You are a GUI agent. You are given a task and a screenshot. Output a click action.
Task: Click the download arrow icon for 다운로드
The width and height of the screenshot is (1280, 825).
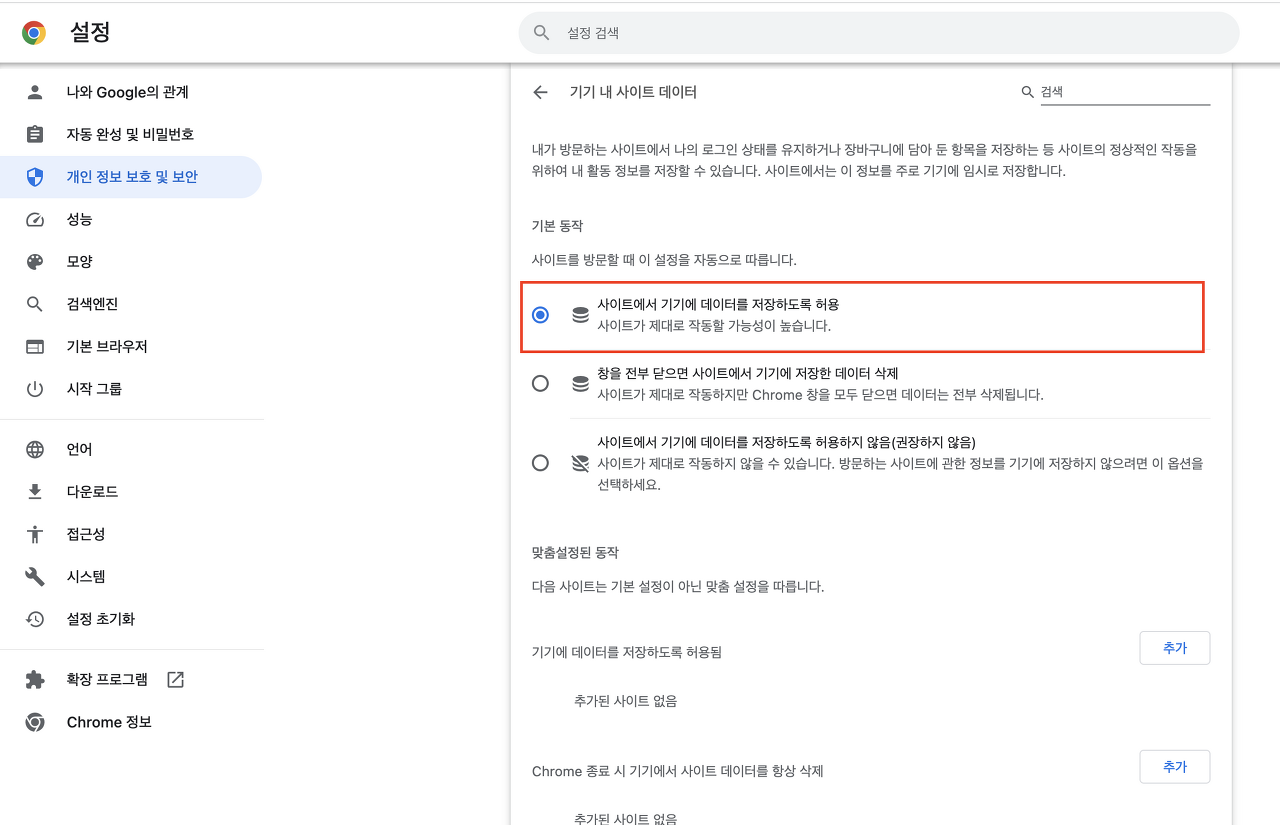(35, 492)
